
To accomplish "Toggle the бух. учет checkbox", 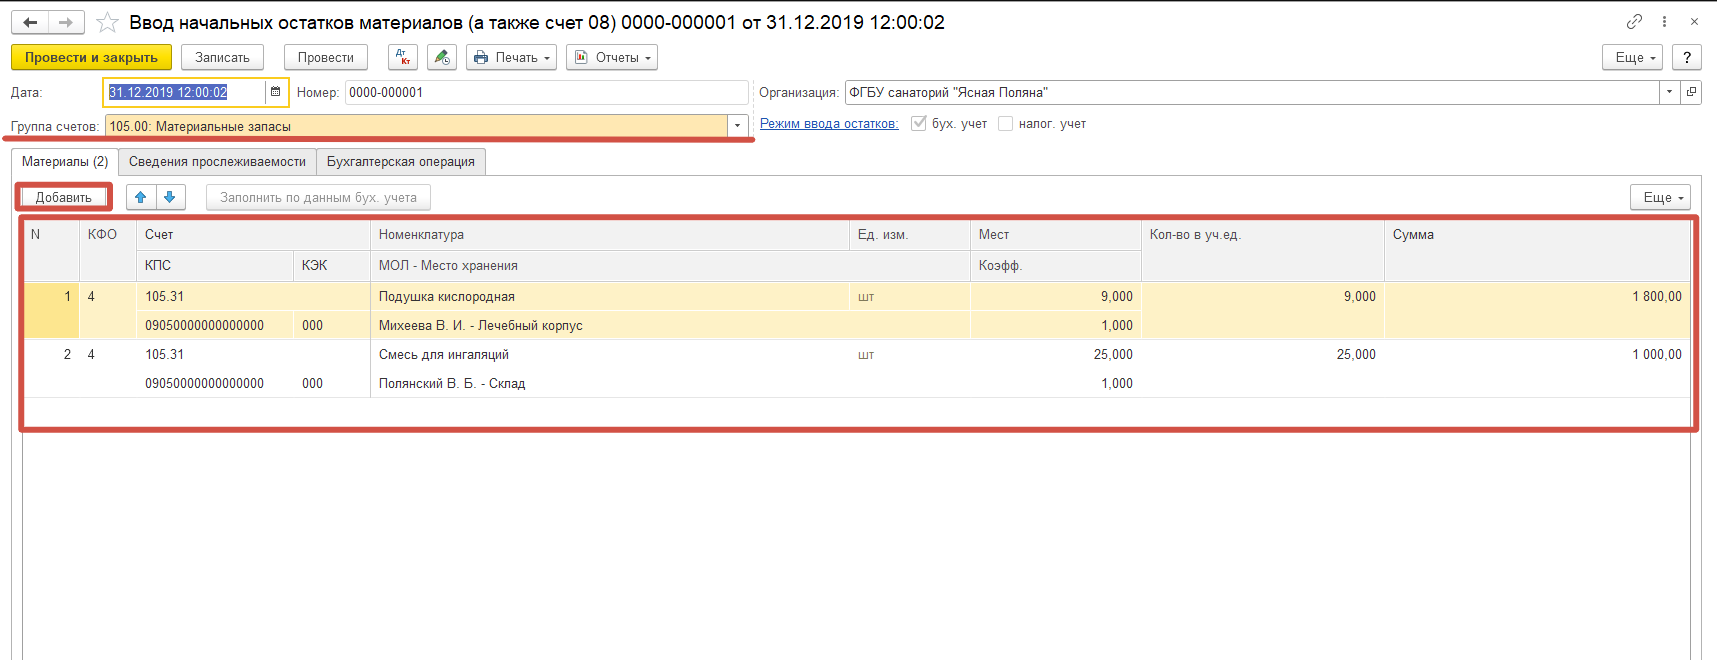I will click(x=918, y=124).
